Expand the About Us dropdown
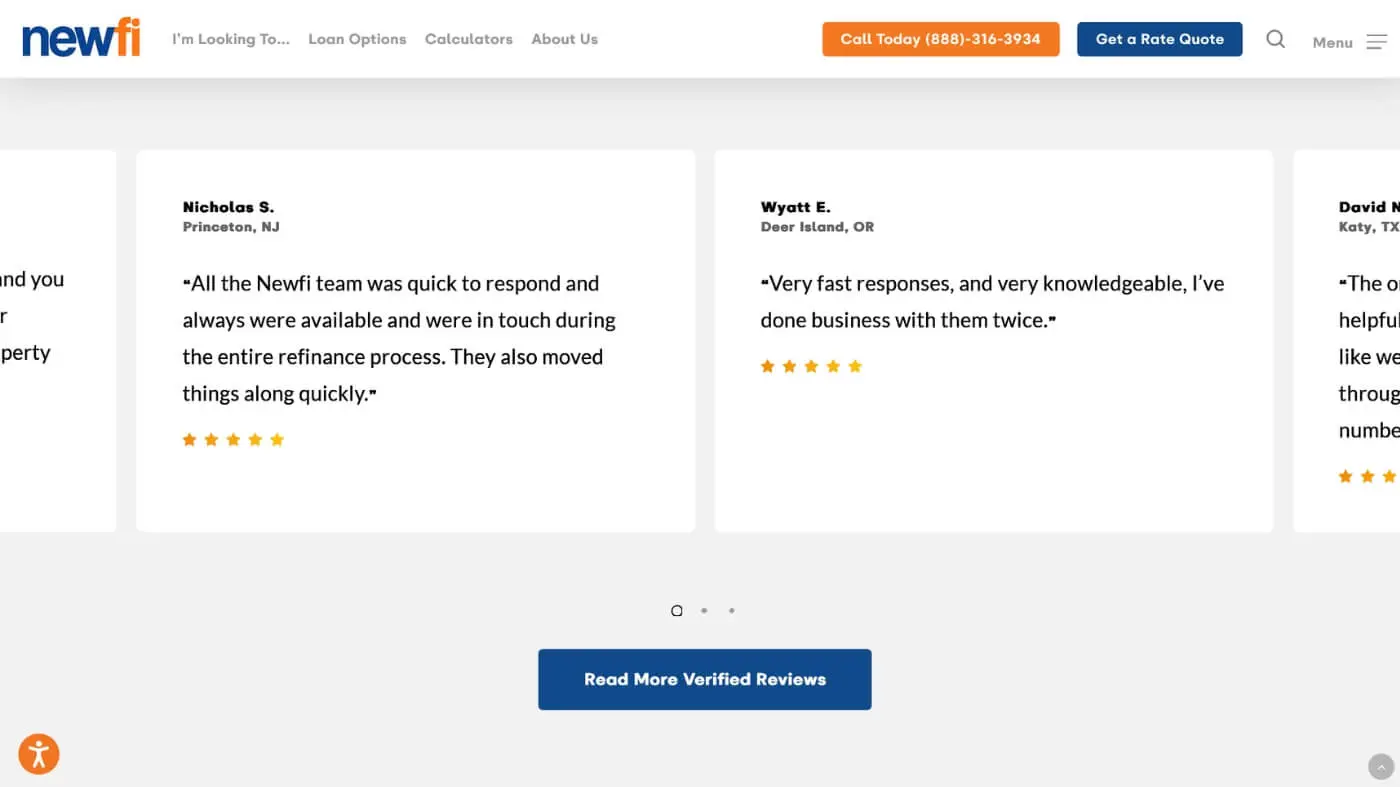The height and width of the screenshot is (787, 1400). [x=564, y=39]
